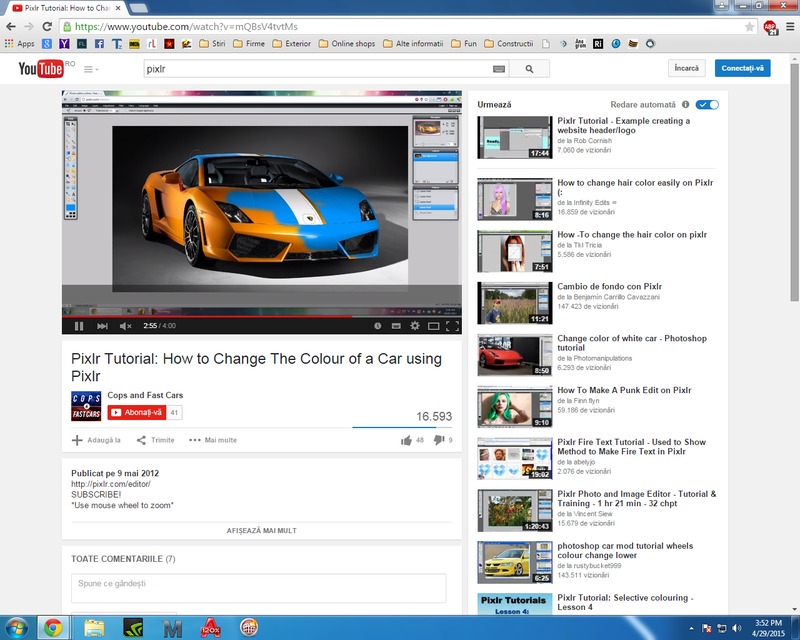Image resolution: width=800 pixels, height=640 pixels.
Task: Open Yahoo bookmark icon
Action: click(64, 44)
